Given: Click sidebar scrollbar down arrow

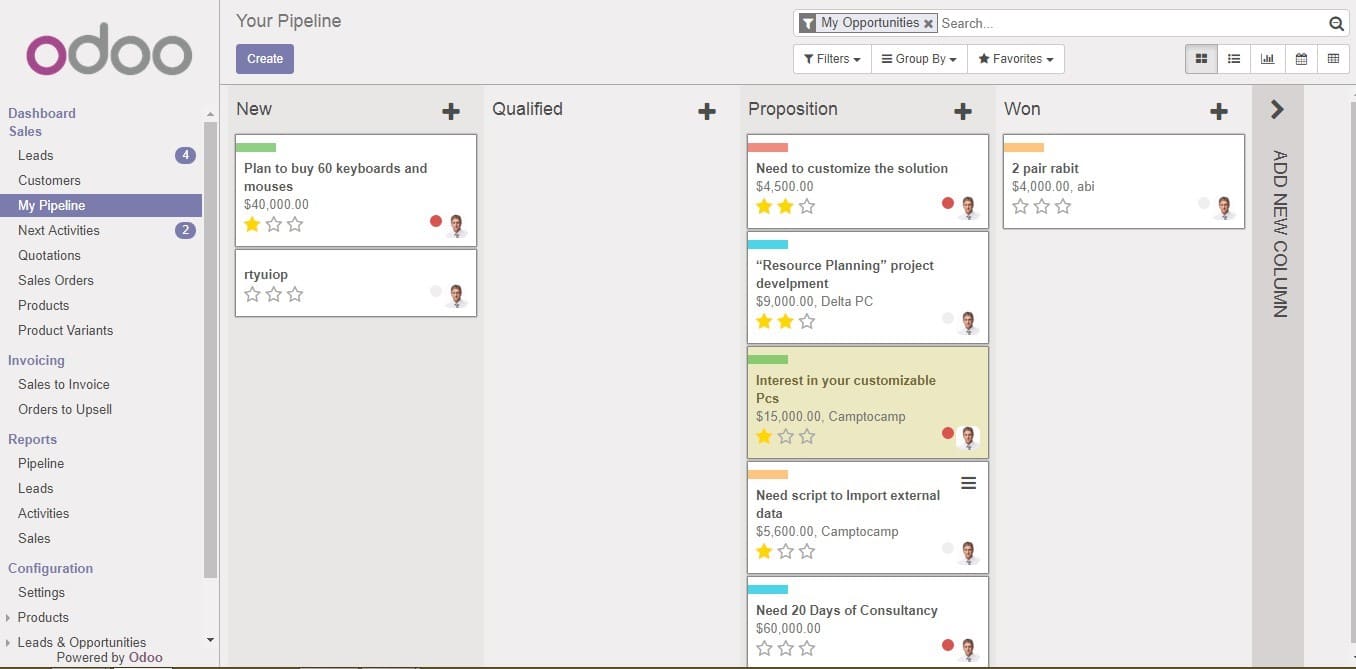Looking at the screenshot, I should coord(210,640).
